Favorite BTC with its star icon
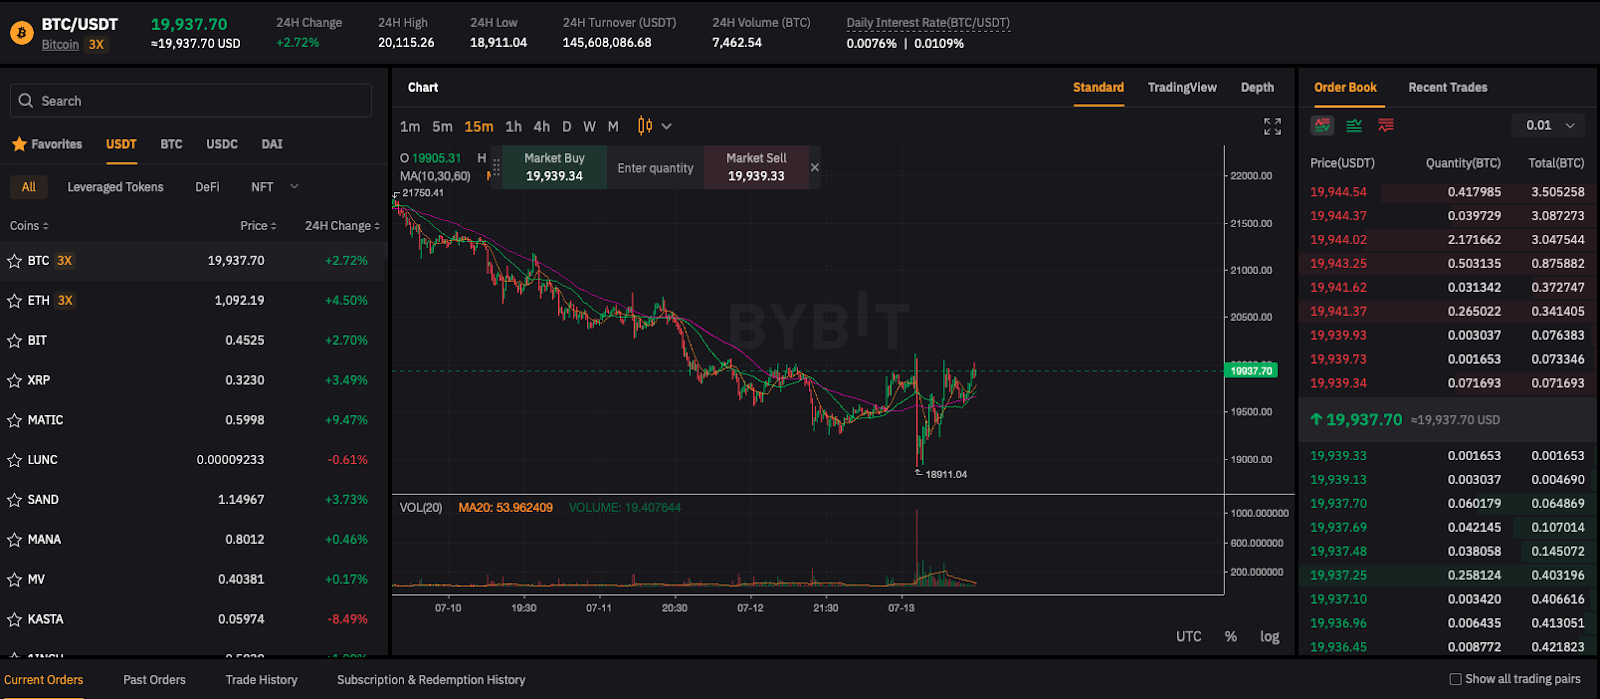The width and height of the screenshot is (1600, 699). (14, 261)
